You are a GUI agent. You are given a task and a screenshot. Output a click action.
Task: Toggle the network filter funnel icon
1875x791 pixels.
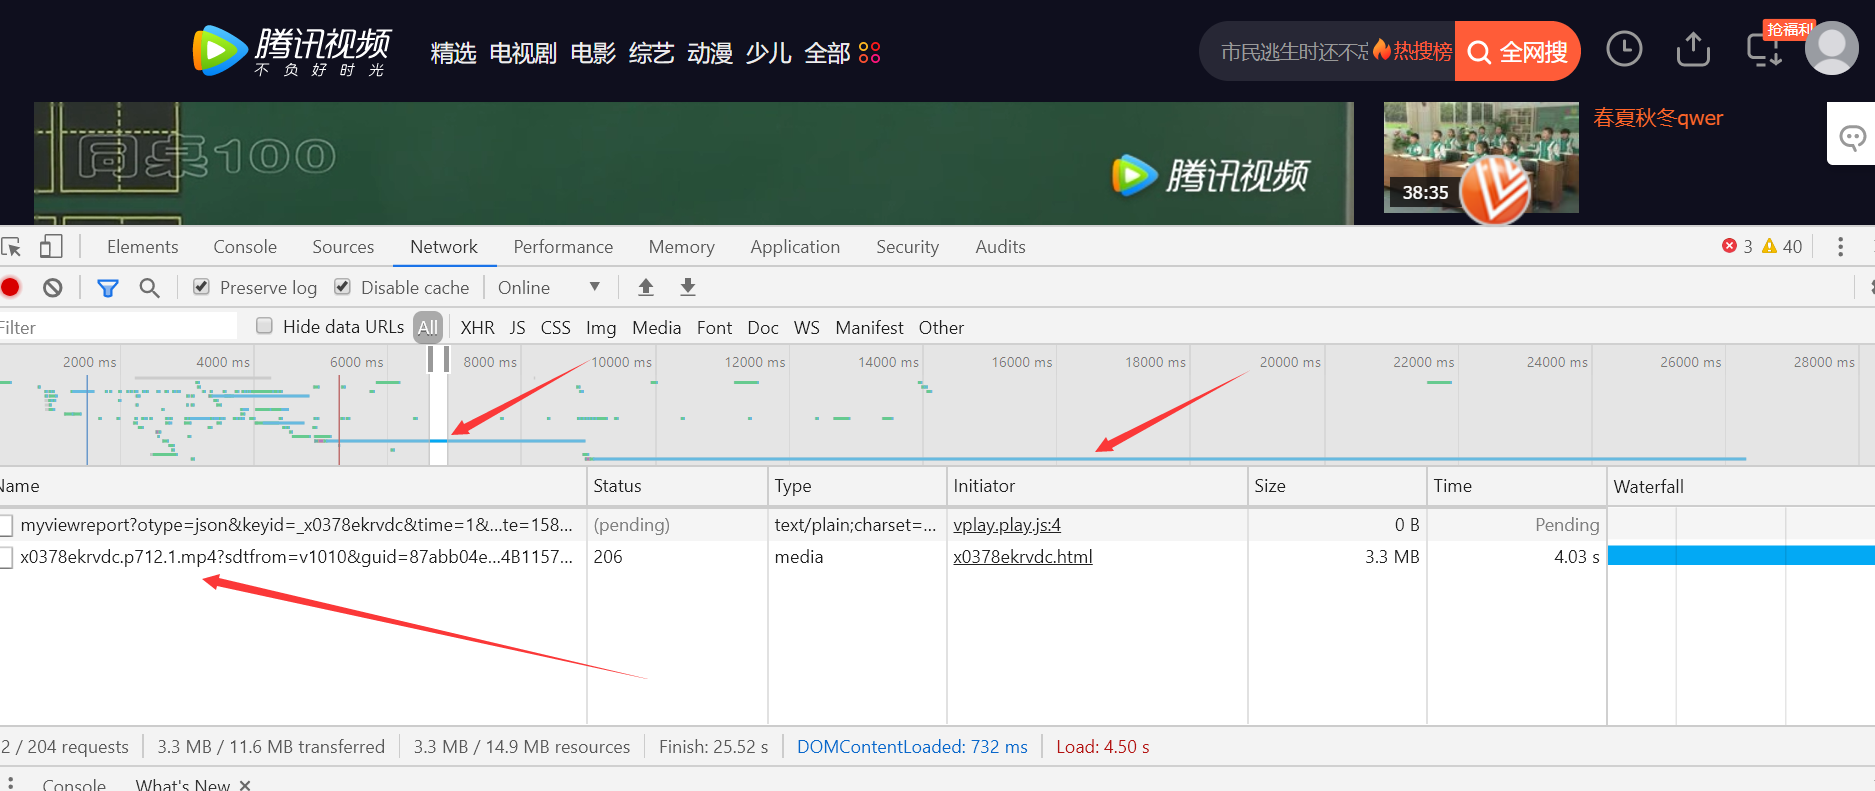108,288
